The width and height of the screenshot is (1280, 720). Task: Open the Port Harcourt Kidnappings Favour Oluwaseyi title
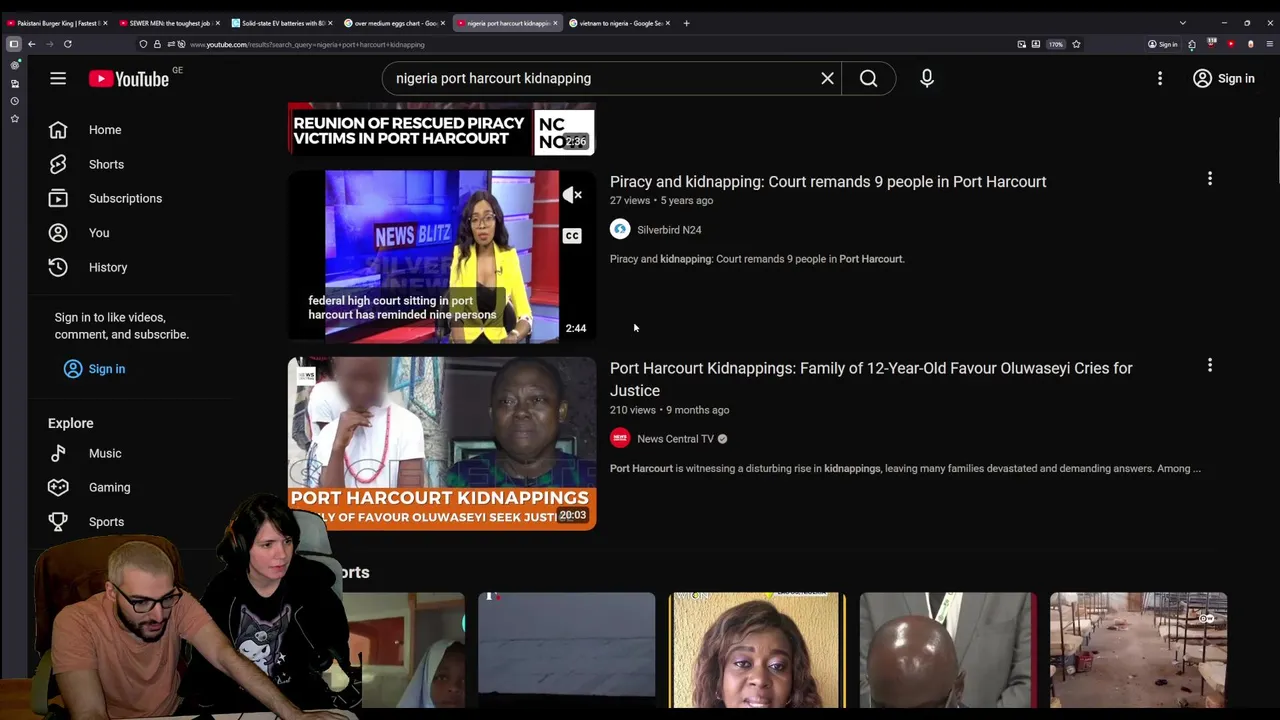point(871,379)
